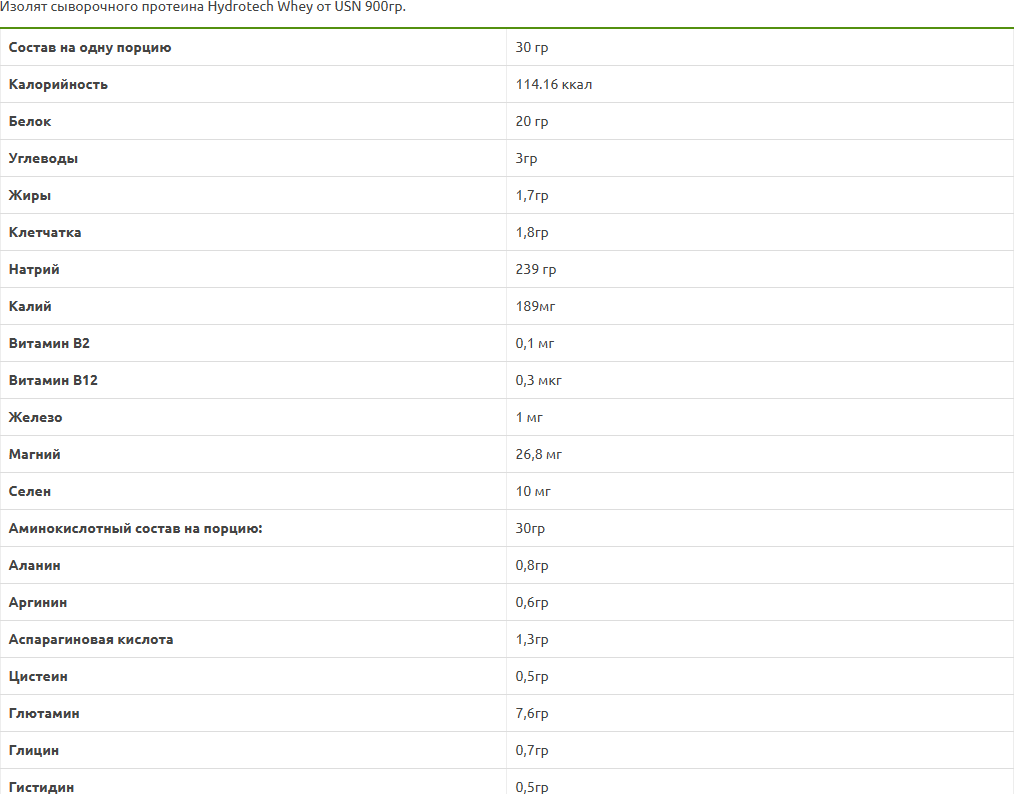This screenshot has width=1014, height=794.
Task: Select the '0,5гр' value in the Цистеин row
Action: tap(532, 676)
